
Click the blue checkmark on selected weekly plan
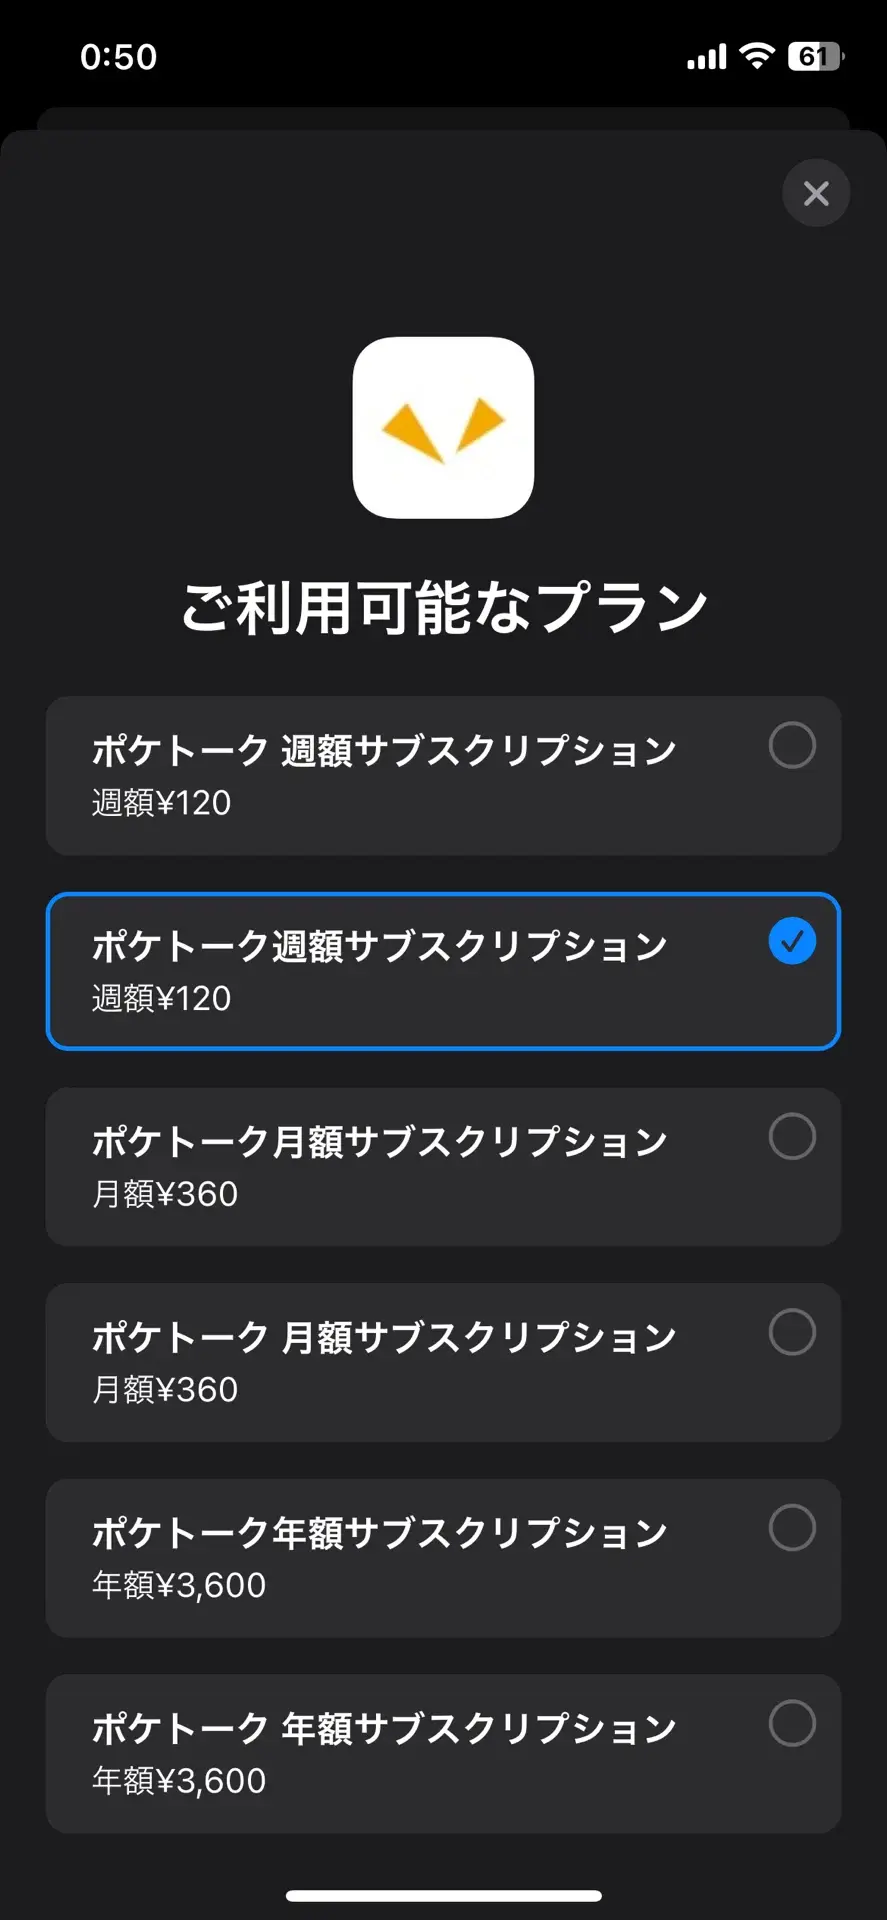coord(792,942)
